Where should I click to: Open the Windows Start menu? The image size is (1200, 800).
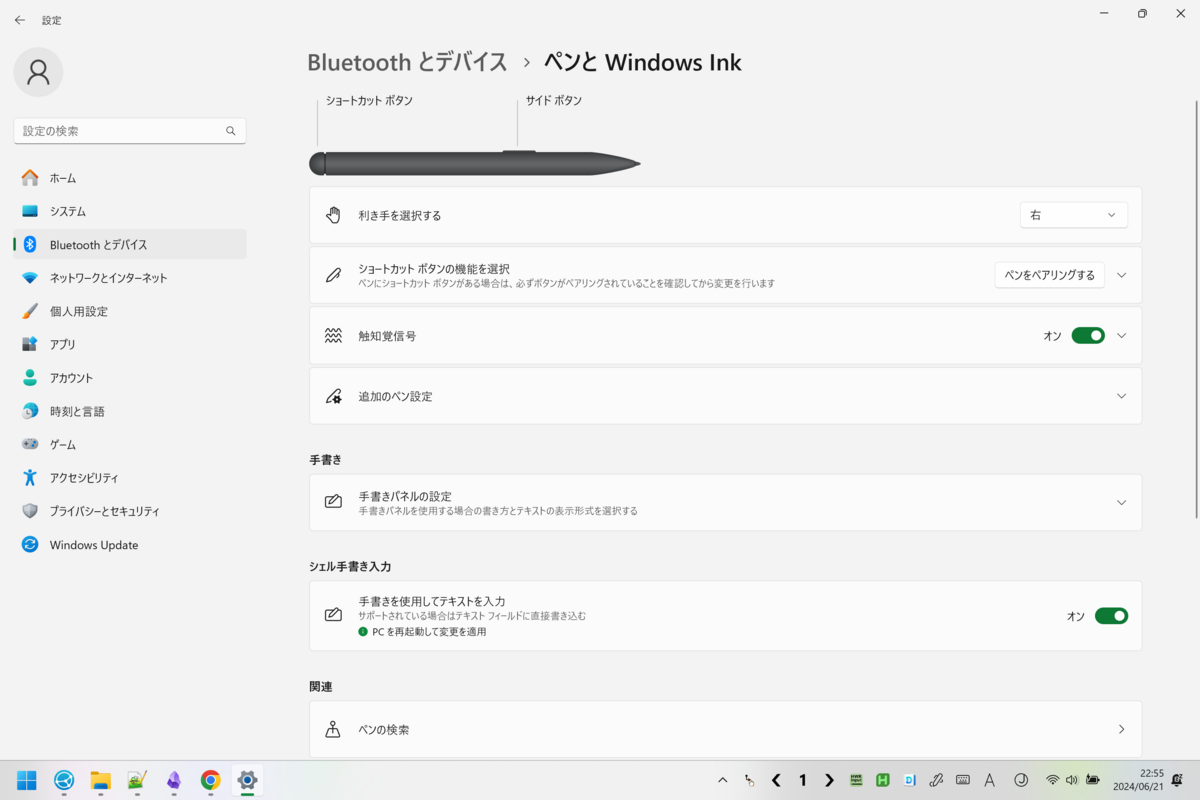pos(27,780)
